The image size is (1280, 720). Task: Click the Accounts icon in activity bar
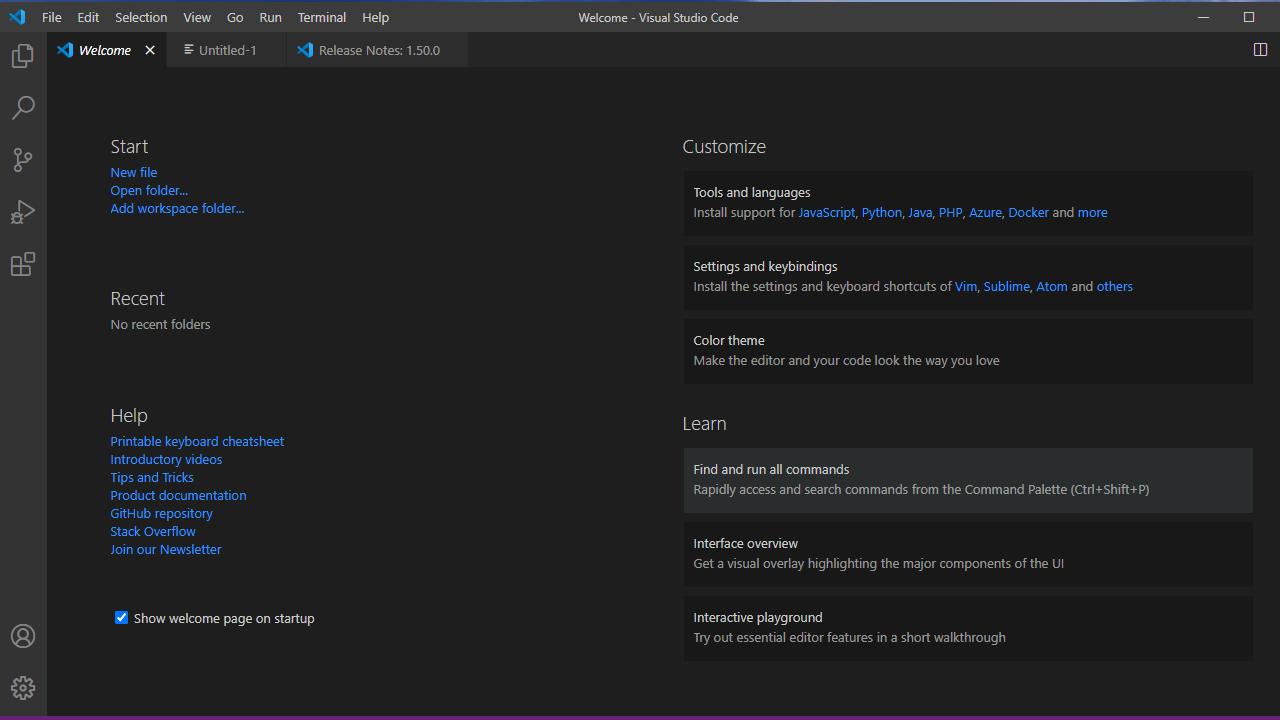[22, 636]
